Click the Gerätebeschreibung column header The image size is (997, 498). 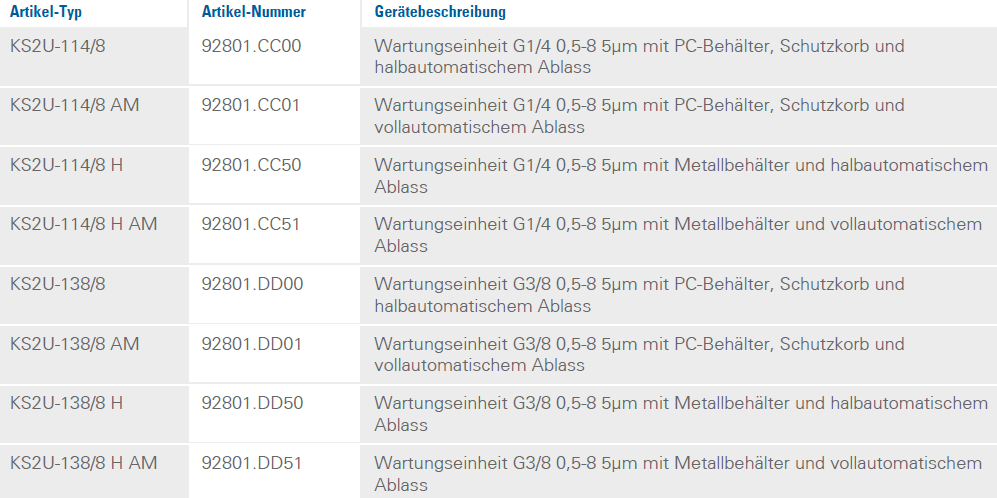coord(440,12)
